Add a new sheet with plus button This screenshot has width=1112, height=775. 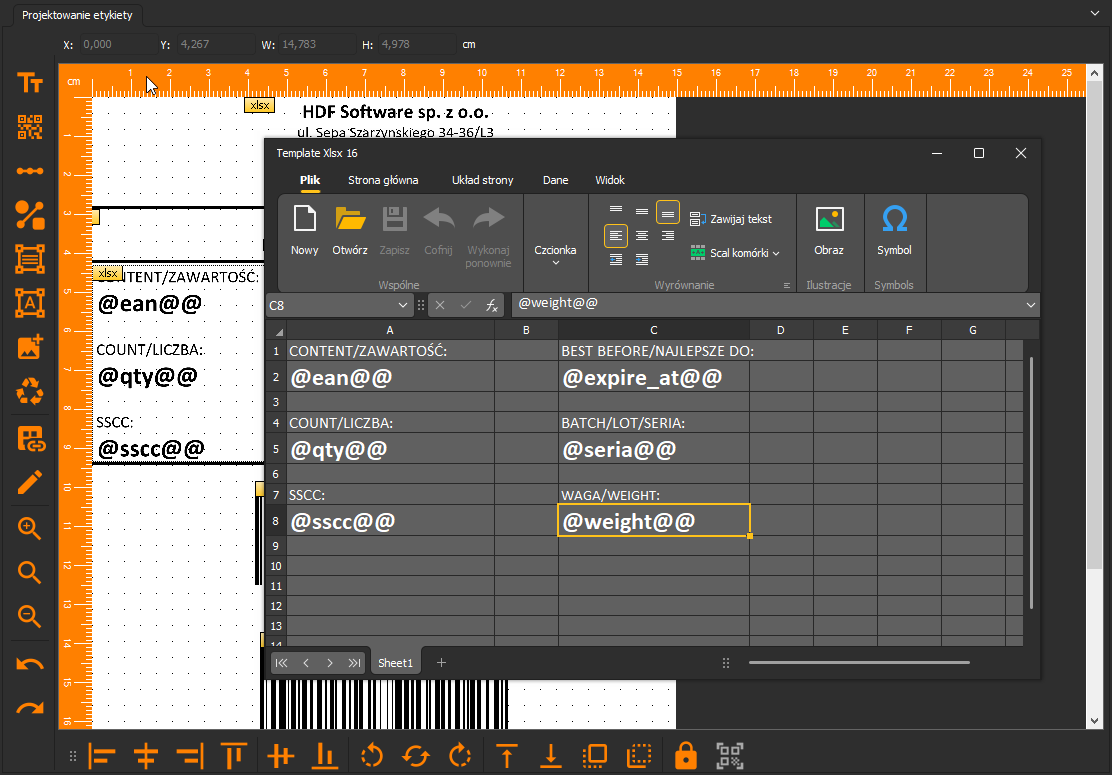click(441, 662)
